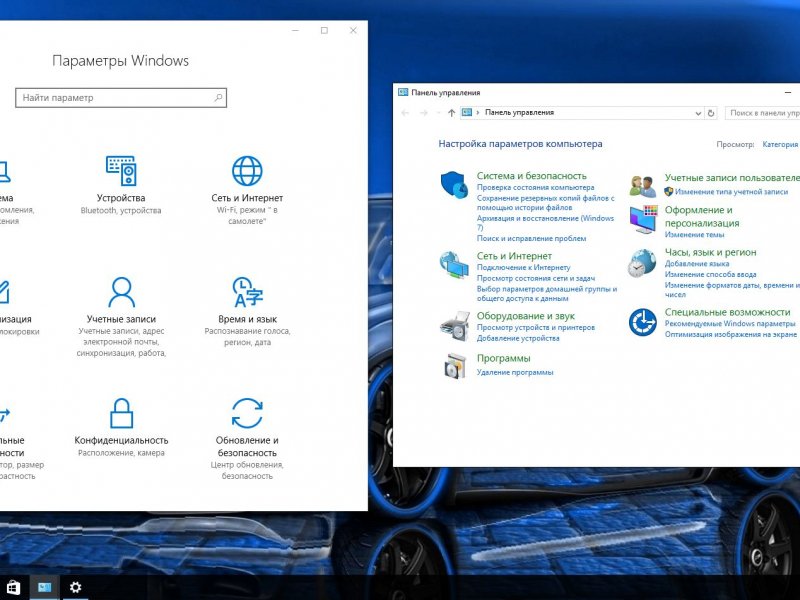
Task: Open 'Специальные возможности' heading
Action: click(727, 312)
